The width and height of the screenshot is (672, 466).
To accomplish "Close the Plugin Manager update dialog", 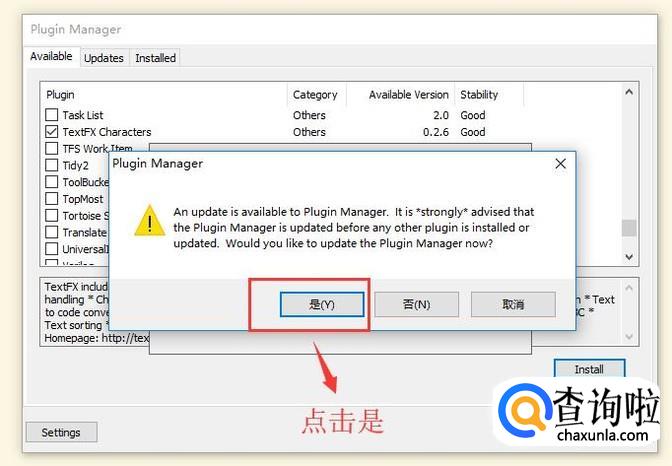I will (x=560, y=163).
